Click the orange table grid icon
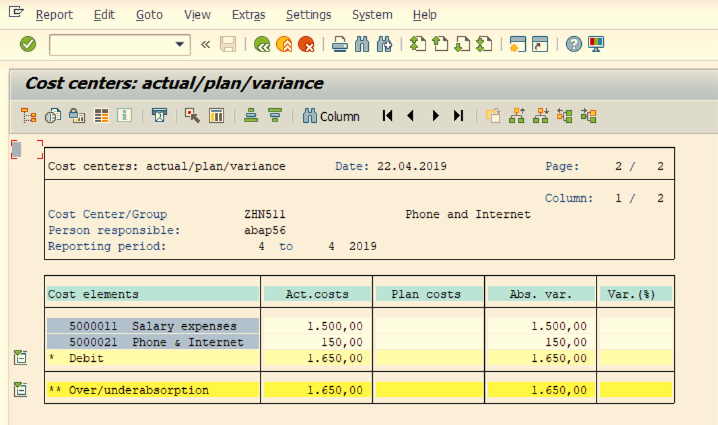The image size is (718, 425). click(x=101, y=116)
